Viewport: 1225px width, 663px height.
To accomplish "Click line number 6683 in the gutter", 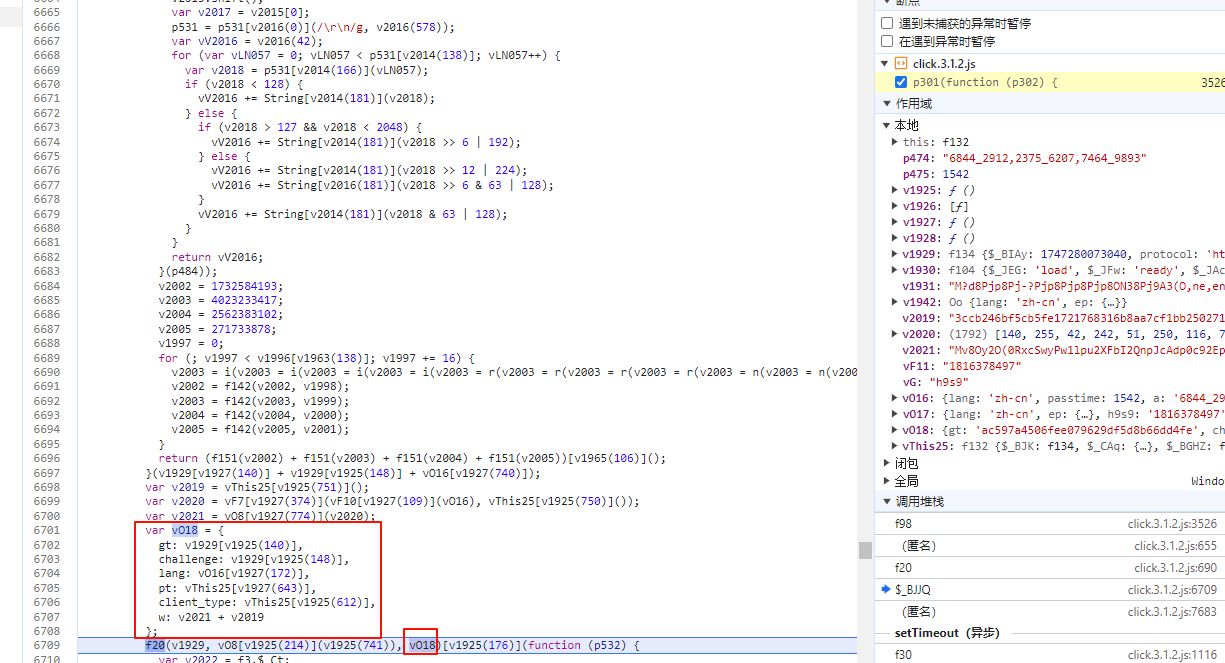I will click(46, 271).
